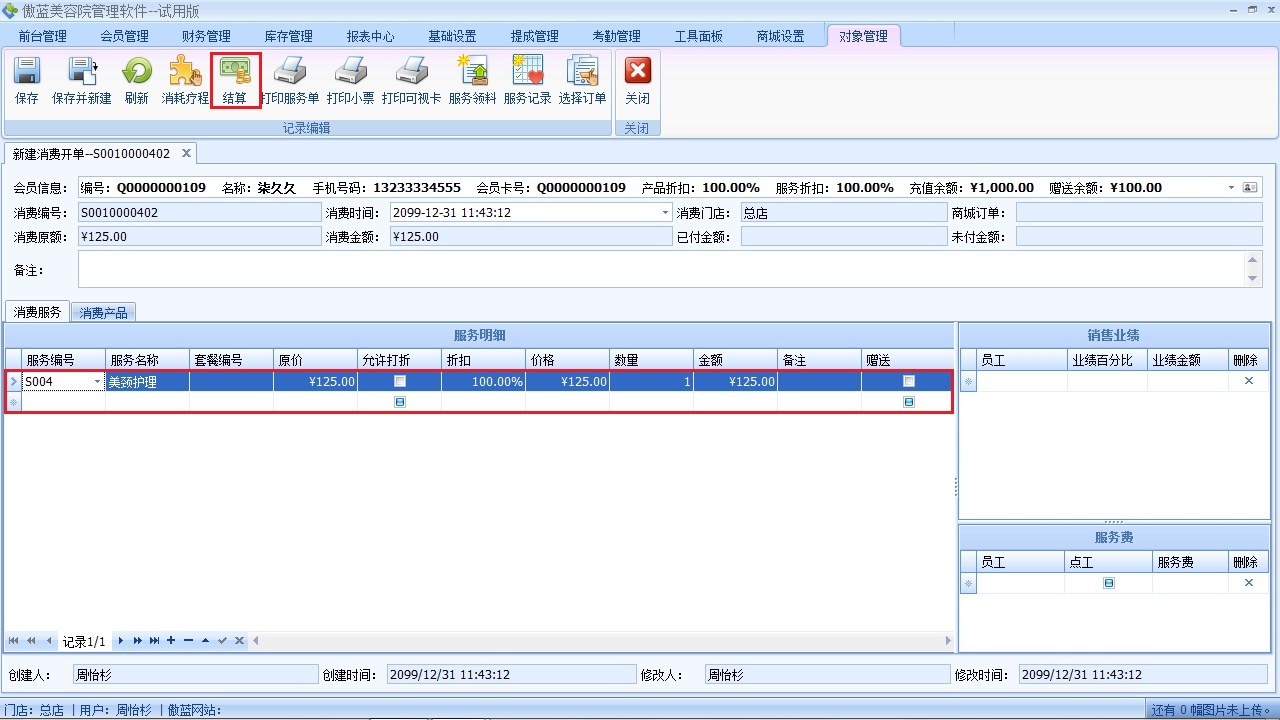
Task: Enable the 赠送 gift checkbox
Action: pyautogui.click(x=908, y=380)
